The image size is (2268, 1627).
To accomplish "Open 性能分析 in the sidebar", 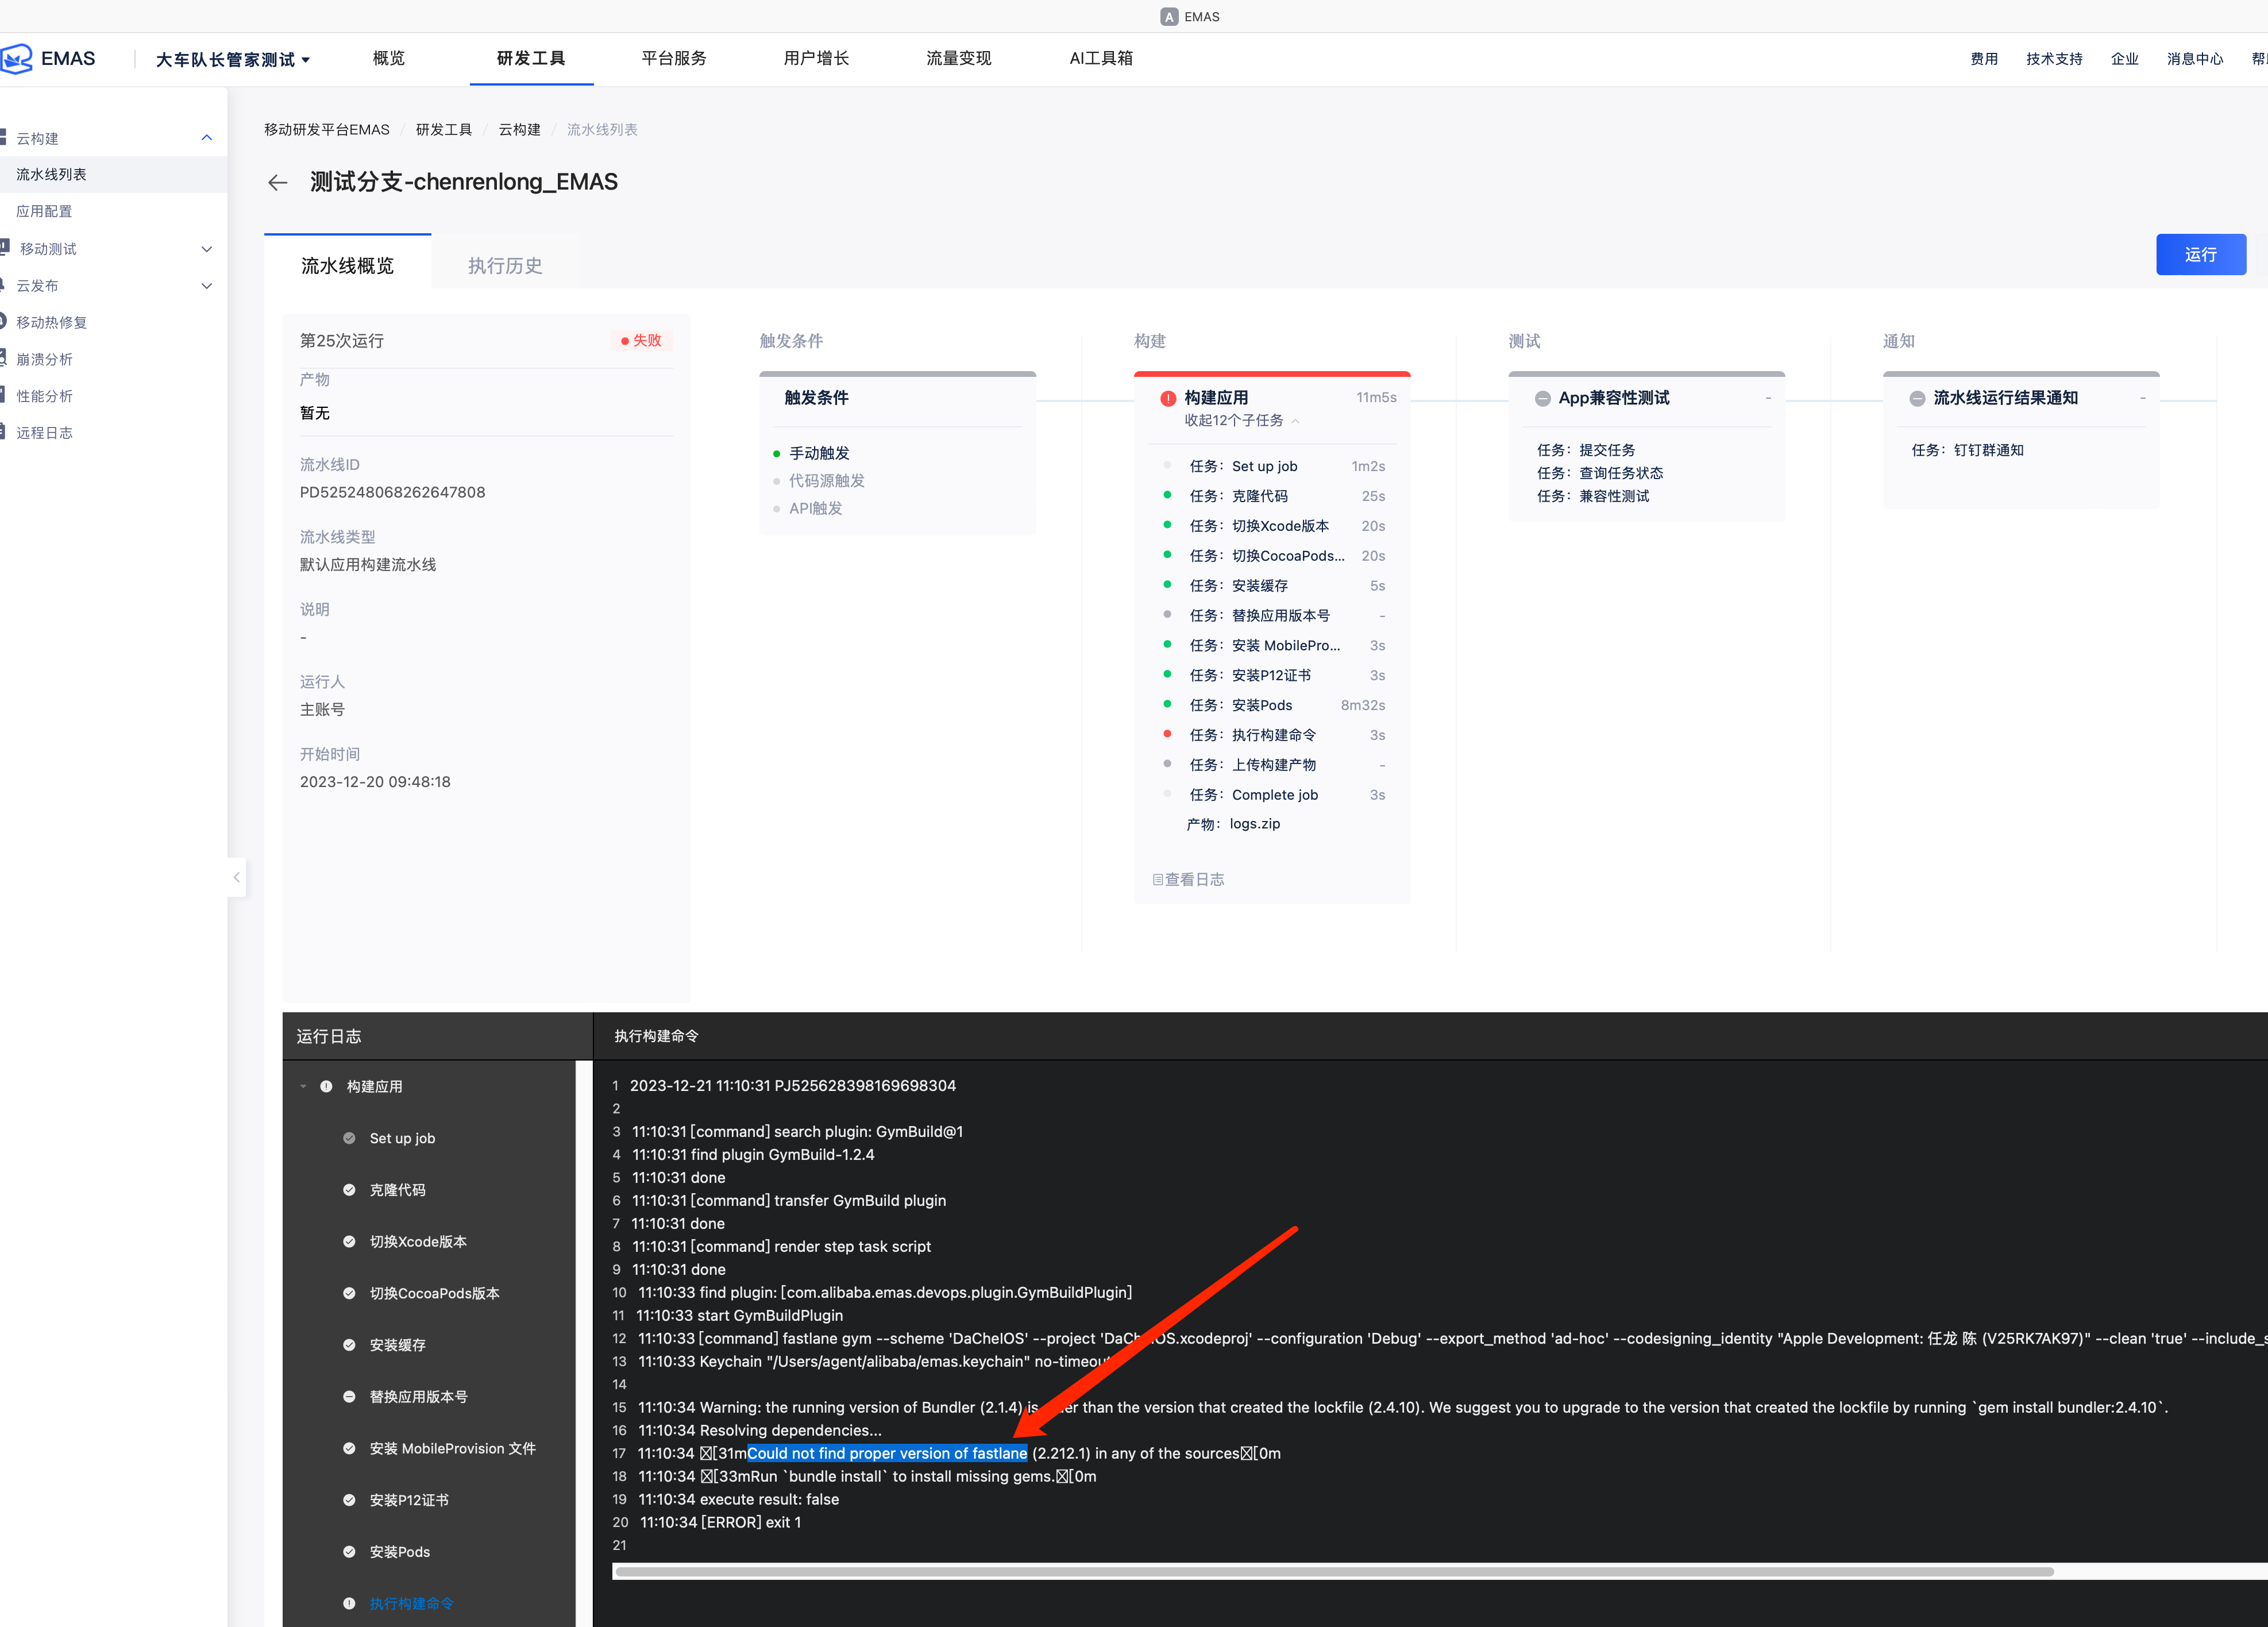I will pyautogui.click(x=44, y=396).
